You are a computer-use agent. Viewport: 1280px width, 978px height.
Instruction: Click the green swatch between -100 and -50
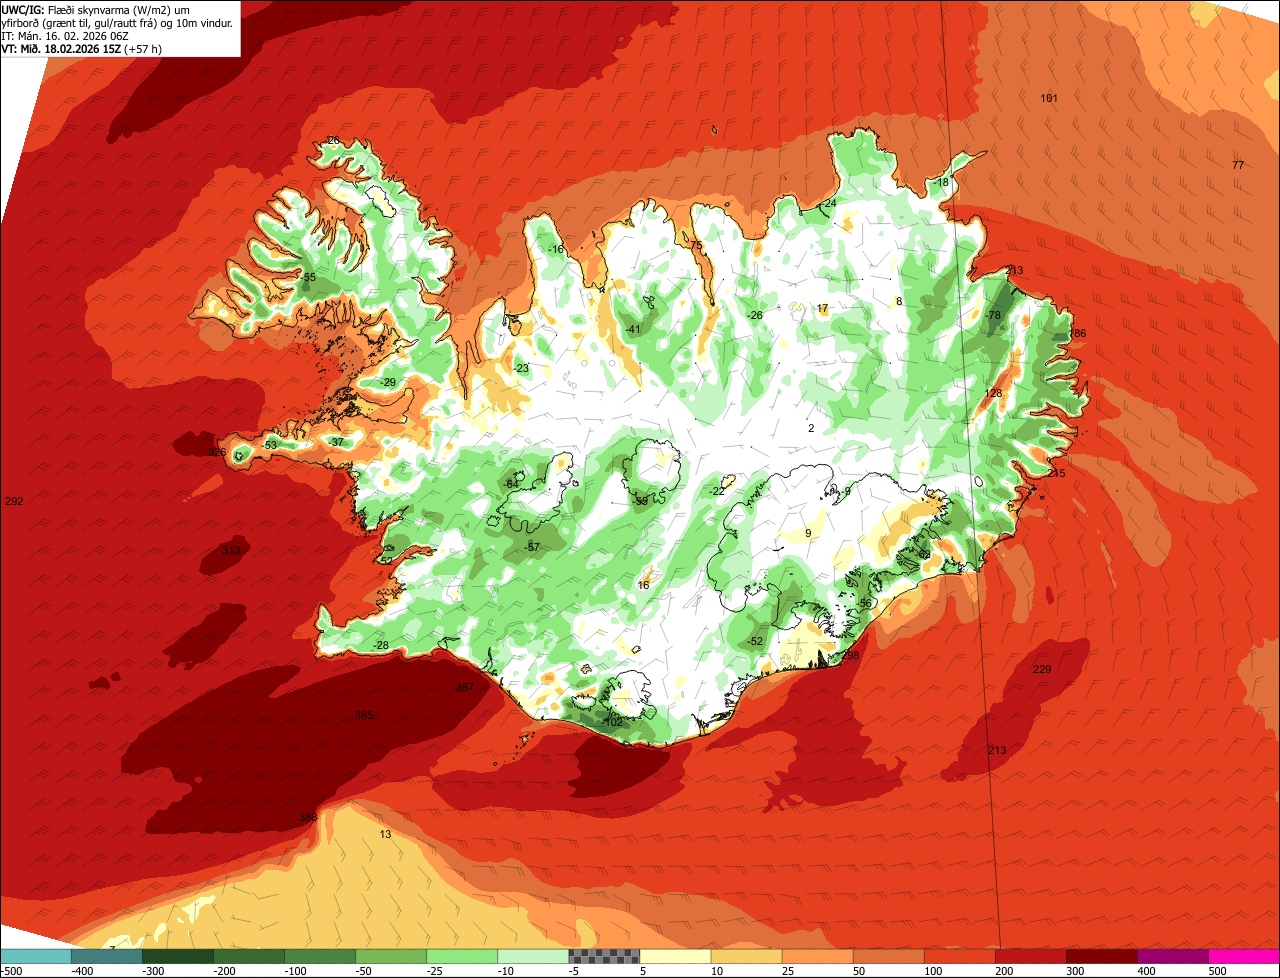[x=320, y=957]
